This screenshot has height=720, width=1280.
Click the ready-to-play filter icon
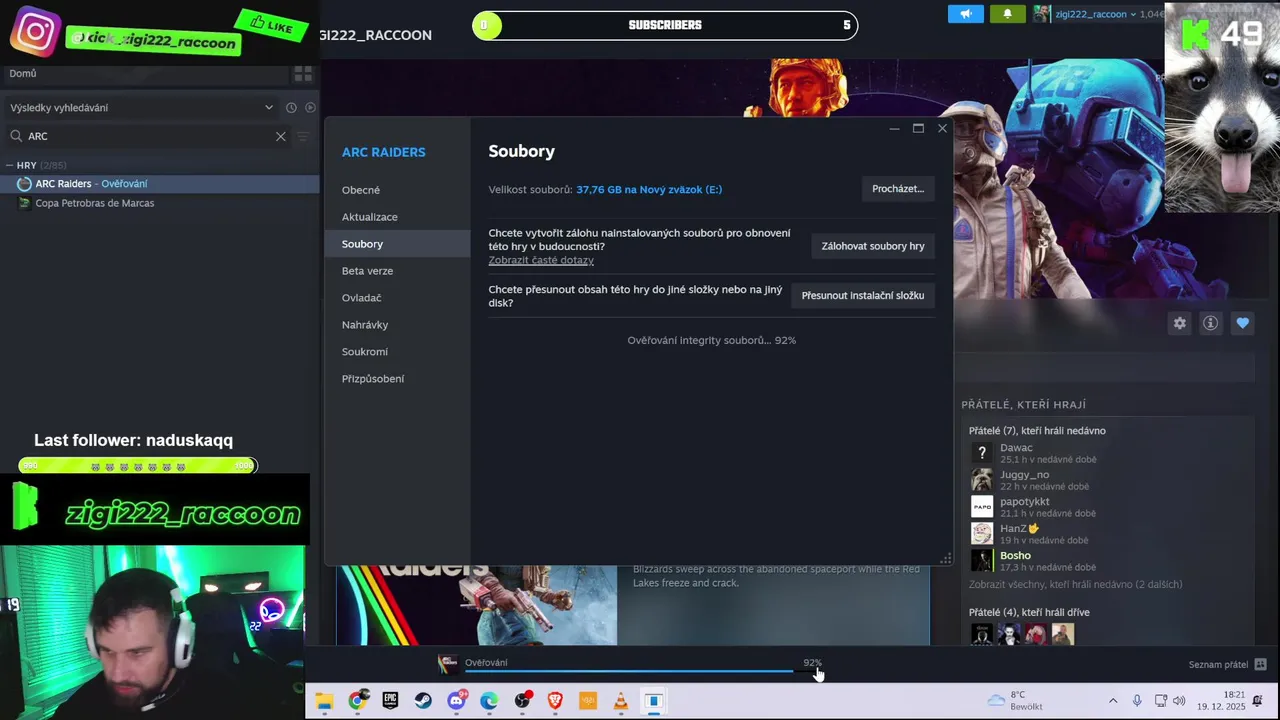[310, 107]
